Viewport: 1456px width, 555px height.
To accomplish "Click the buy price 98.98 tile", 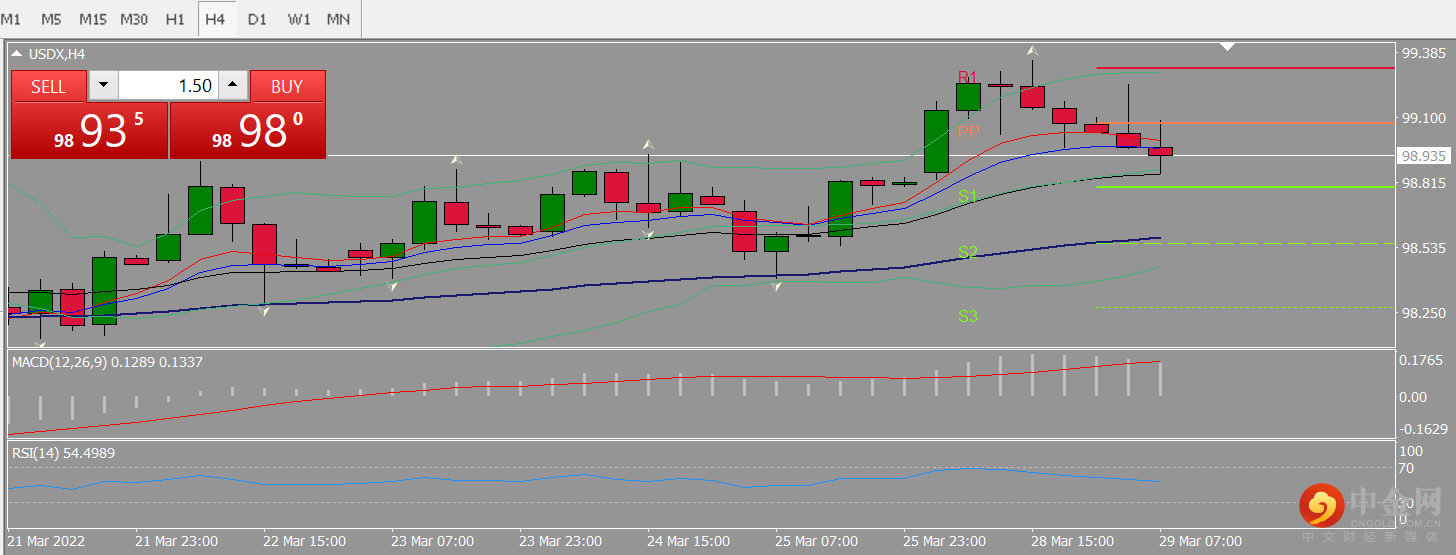I will point(248,130).
